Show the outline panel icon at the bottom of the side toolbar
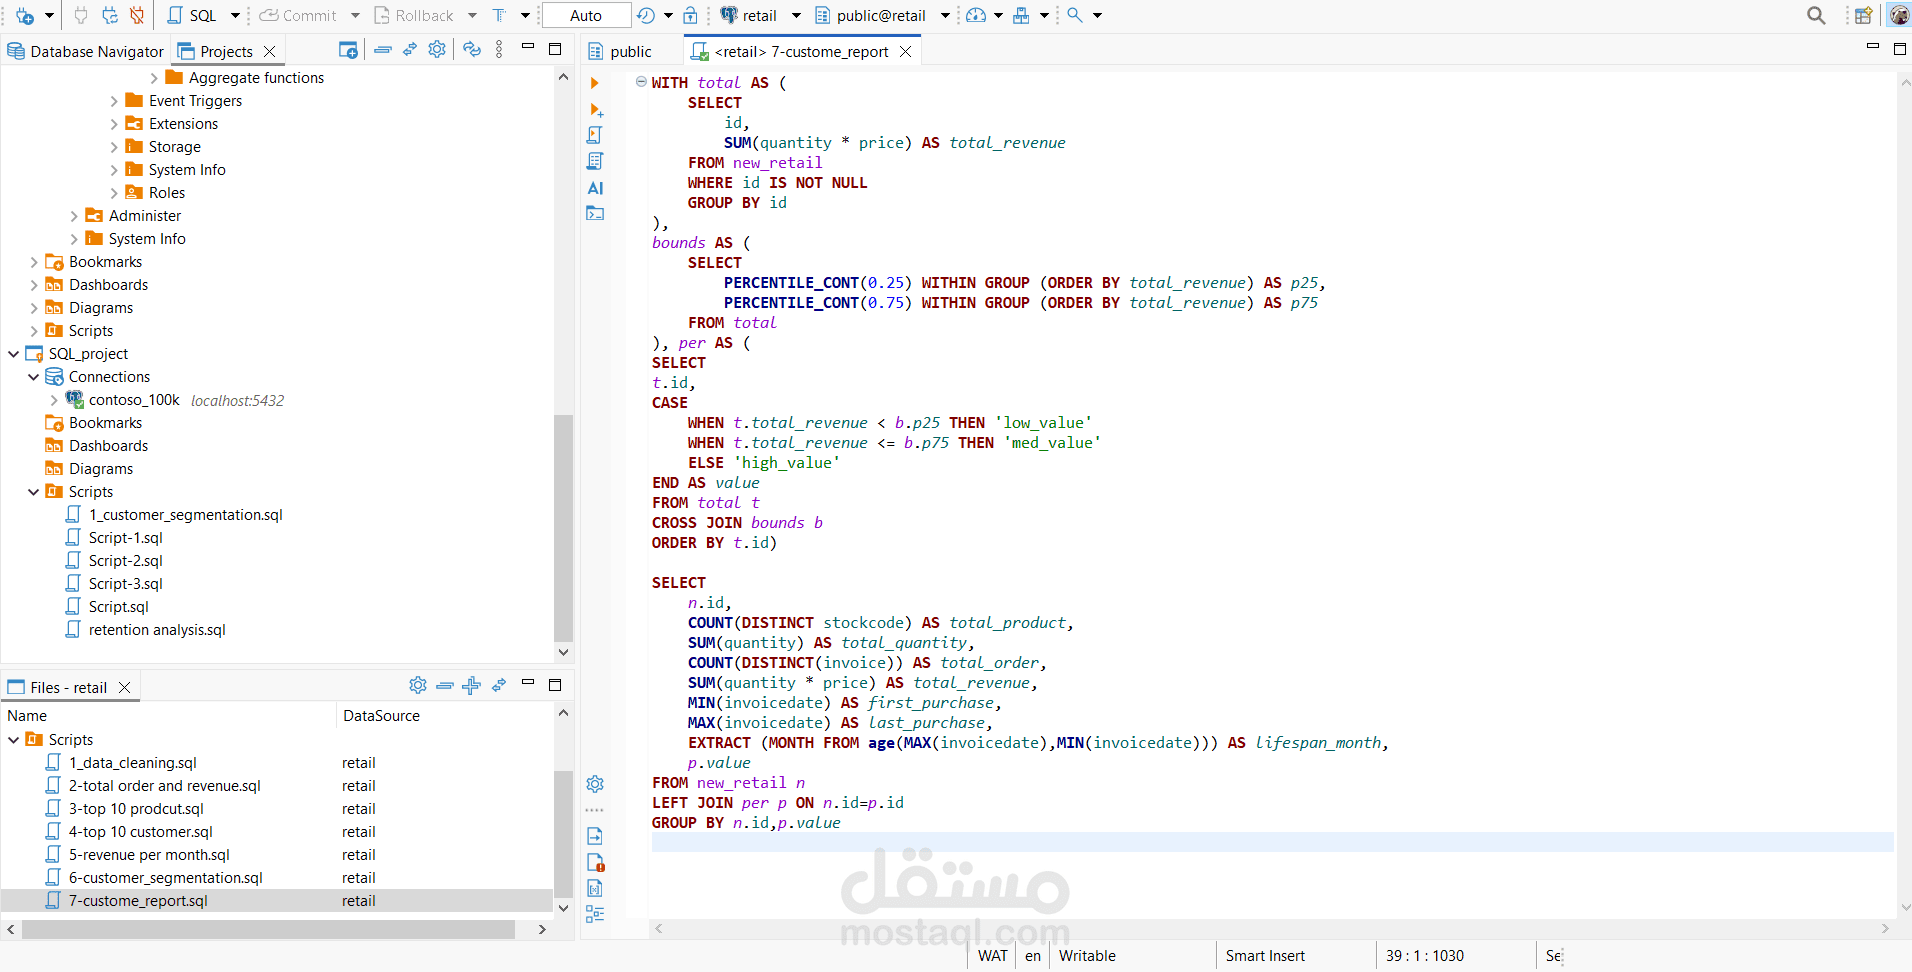The image size is (1912, 972). 595,914
